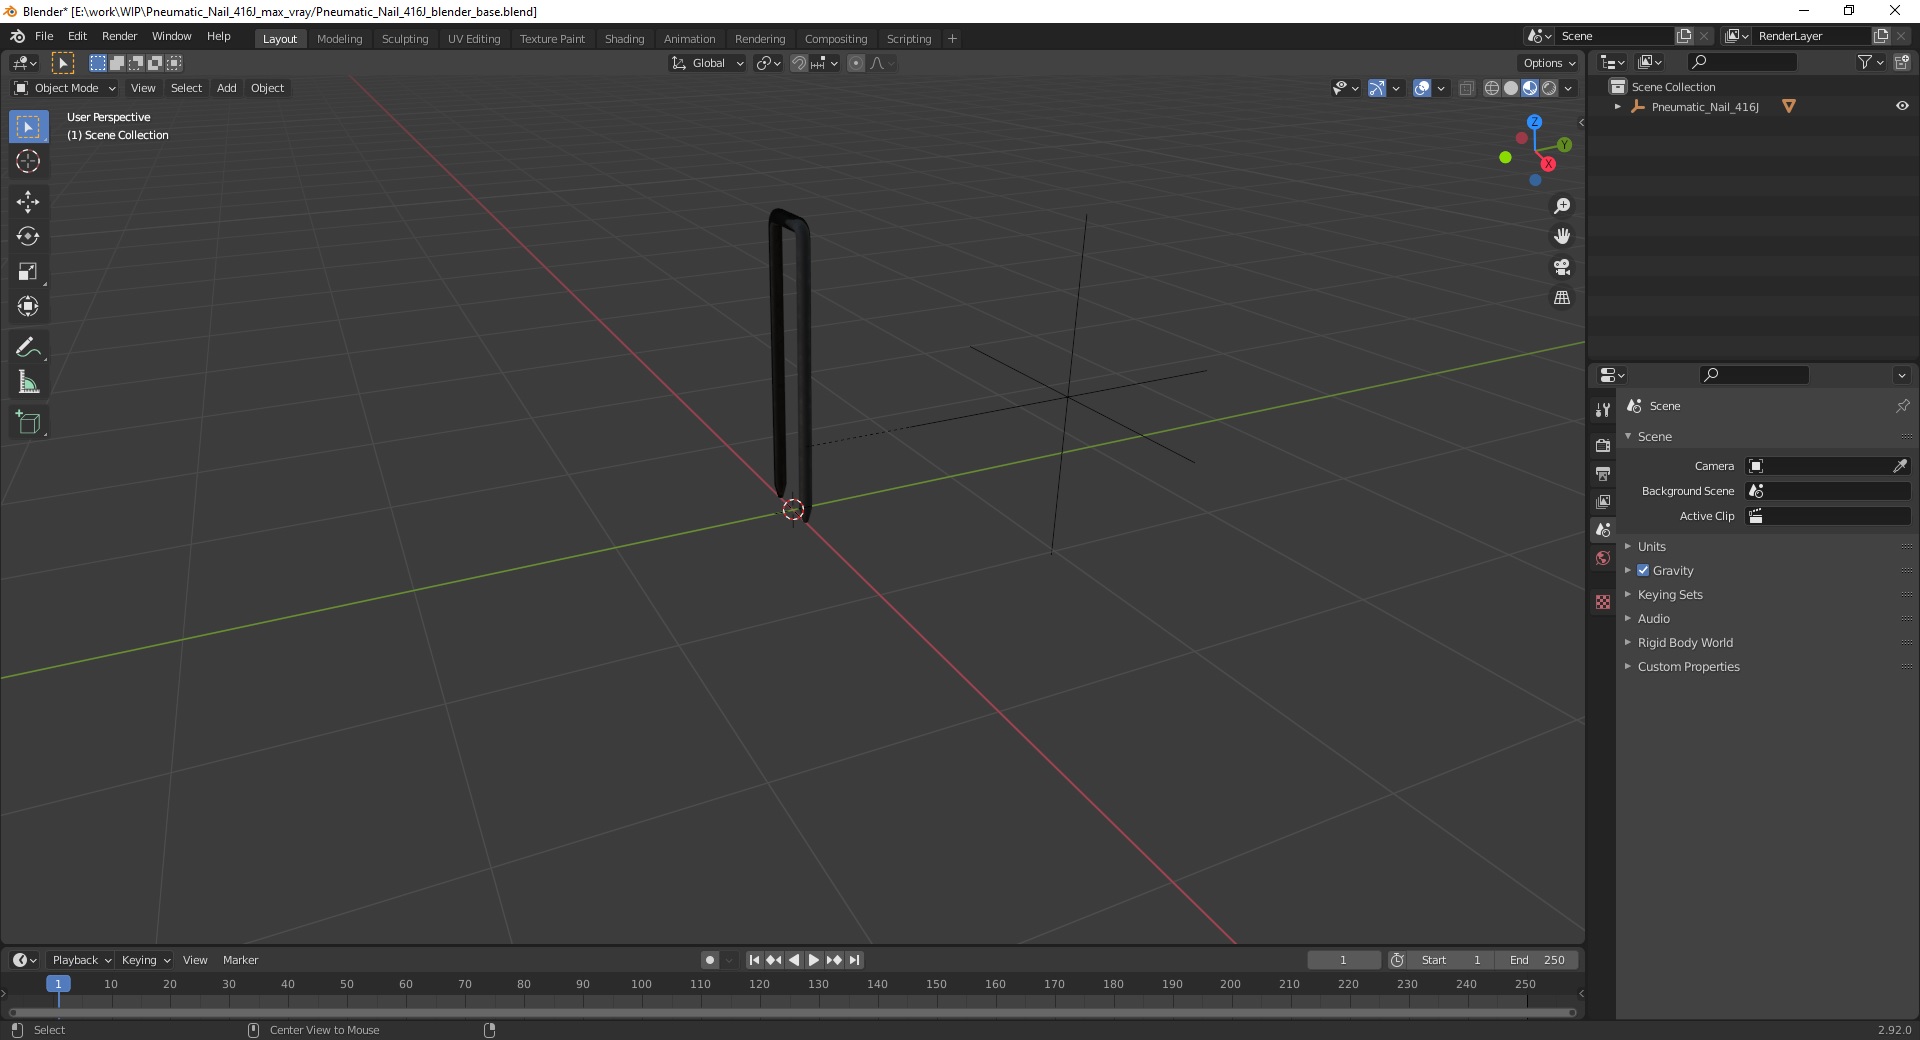
Task: Choose the Rotate tool
Action: coord(28,237)
